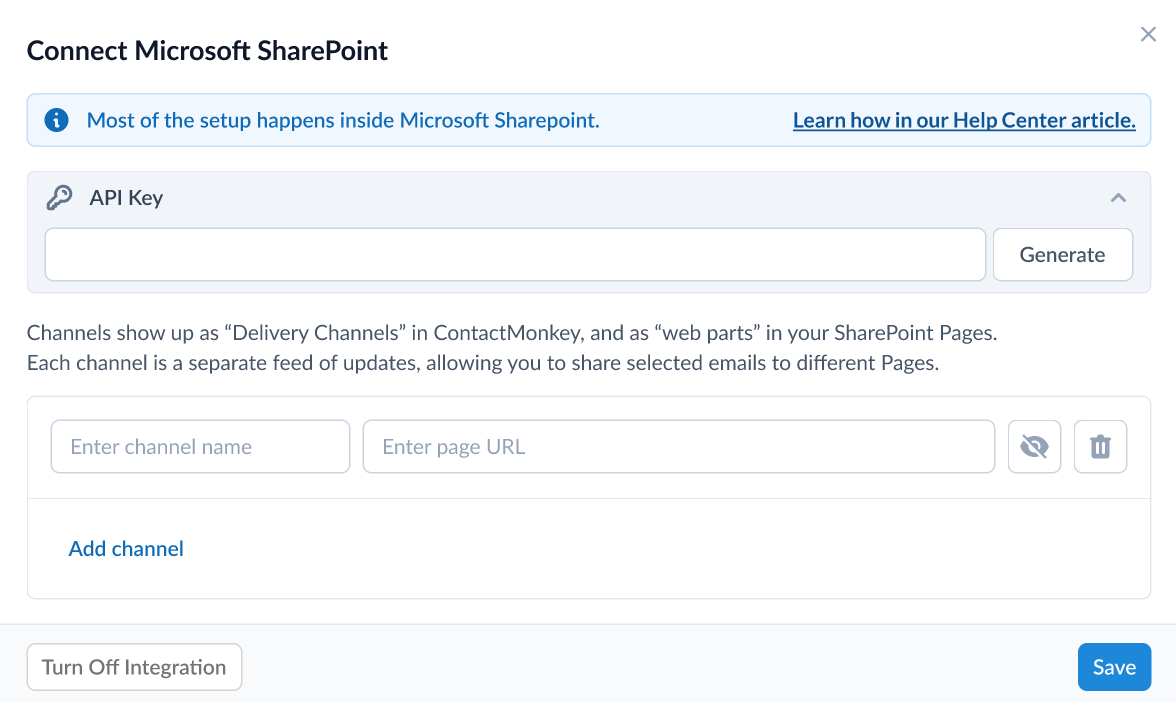The image size is (1176, 703).
Task: Click Add channel to create a new feed
Action: tap(126, 548)
